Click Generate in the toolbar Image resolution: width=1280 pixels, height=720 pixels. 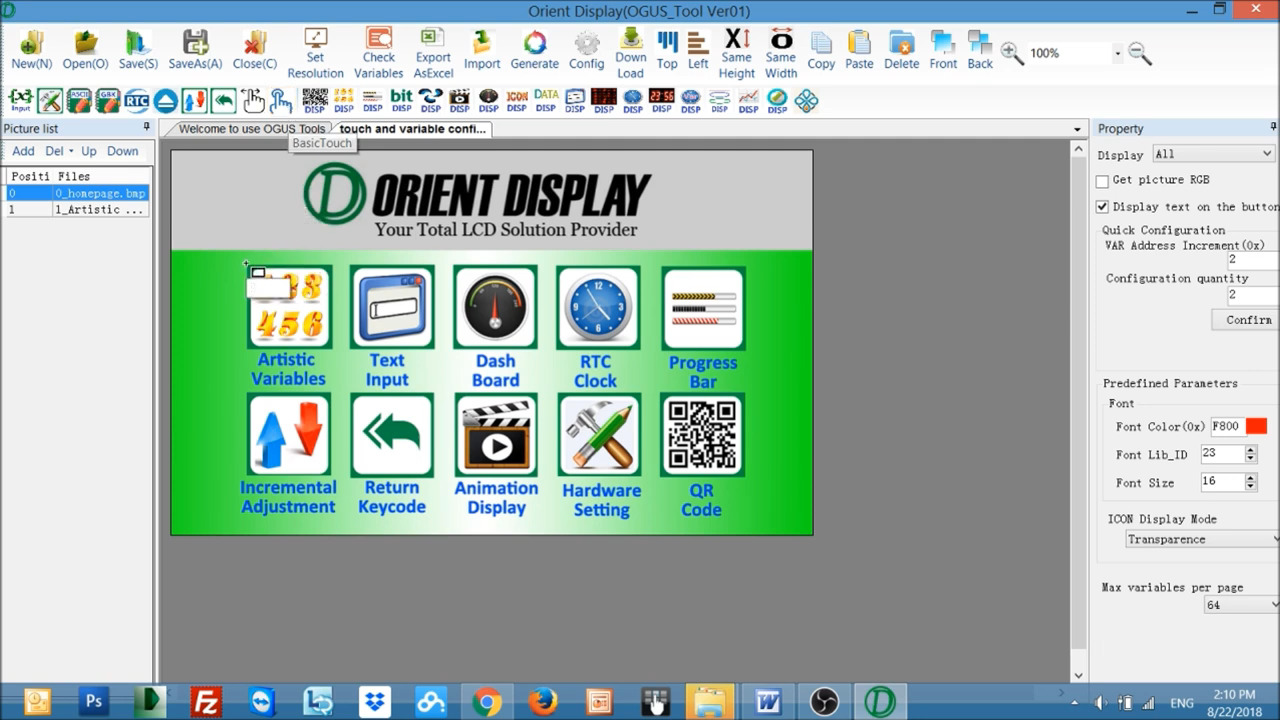tap(535, 50)
